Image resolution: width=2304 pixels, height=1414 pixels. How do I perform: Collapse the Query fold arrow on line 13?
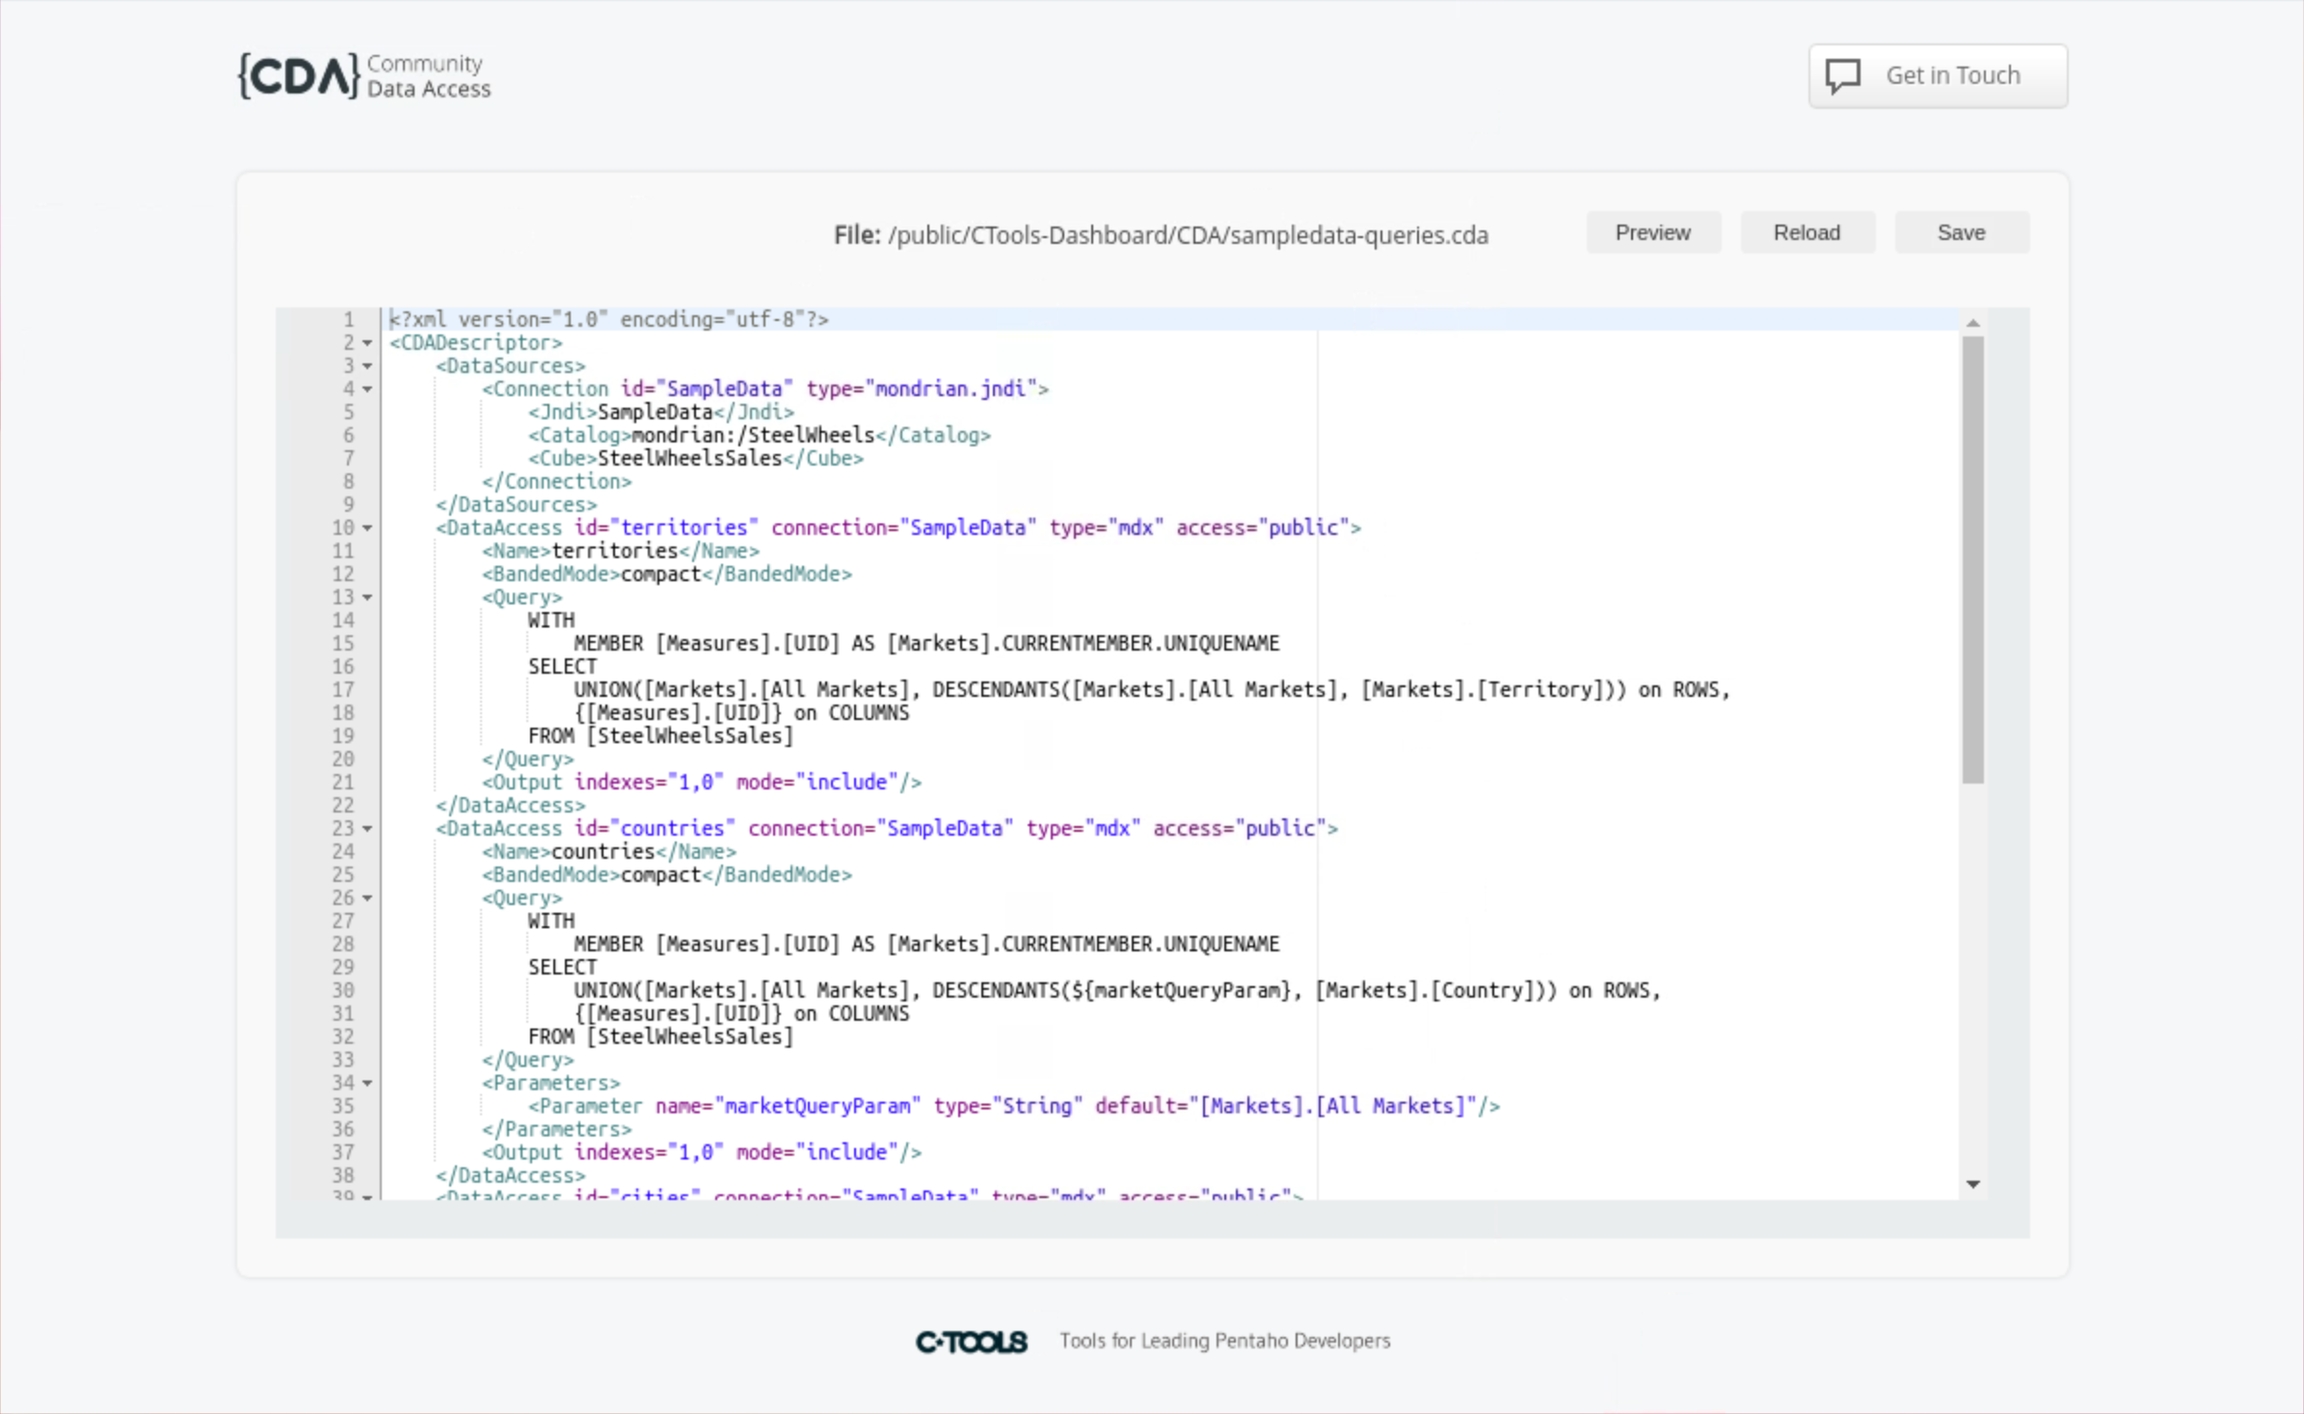pos(368,597)
